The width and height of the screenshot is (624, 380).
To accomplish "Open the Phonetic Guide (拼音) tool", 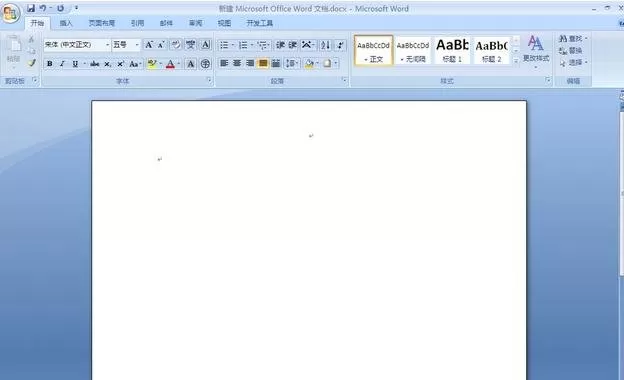I will (191, 45).
